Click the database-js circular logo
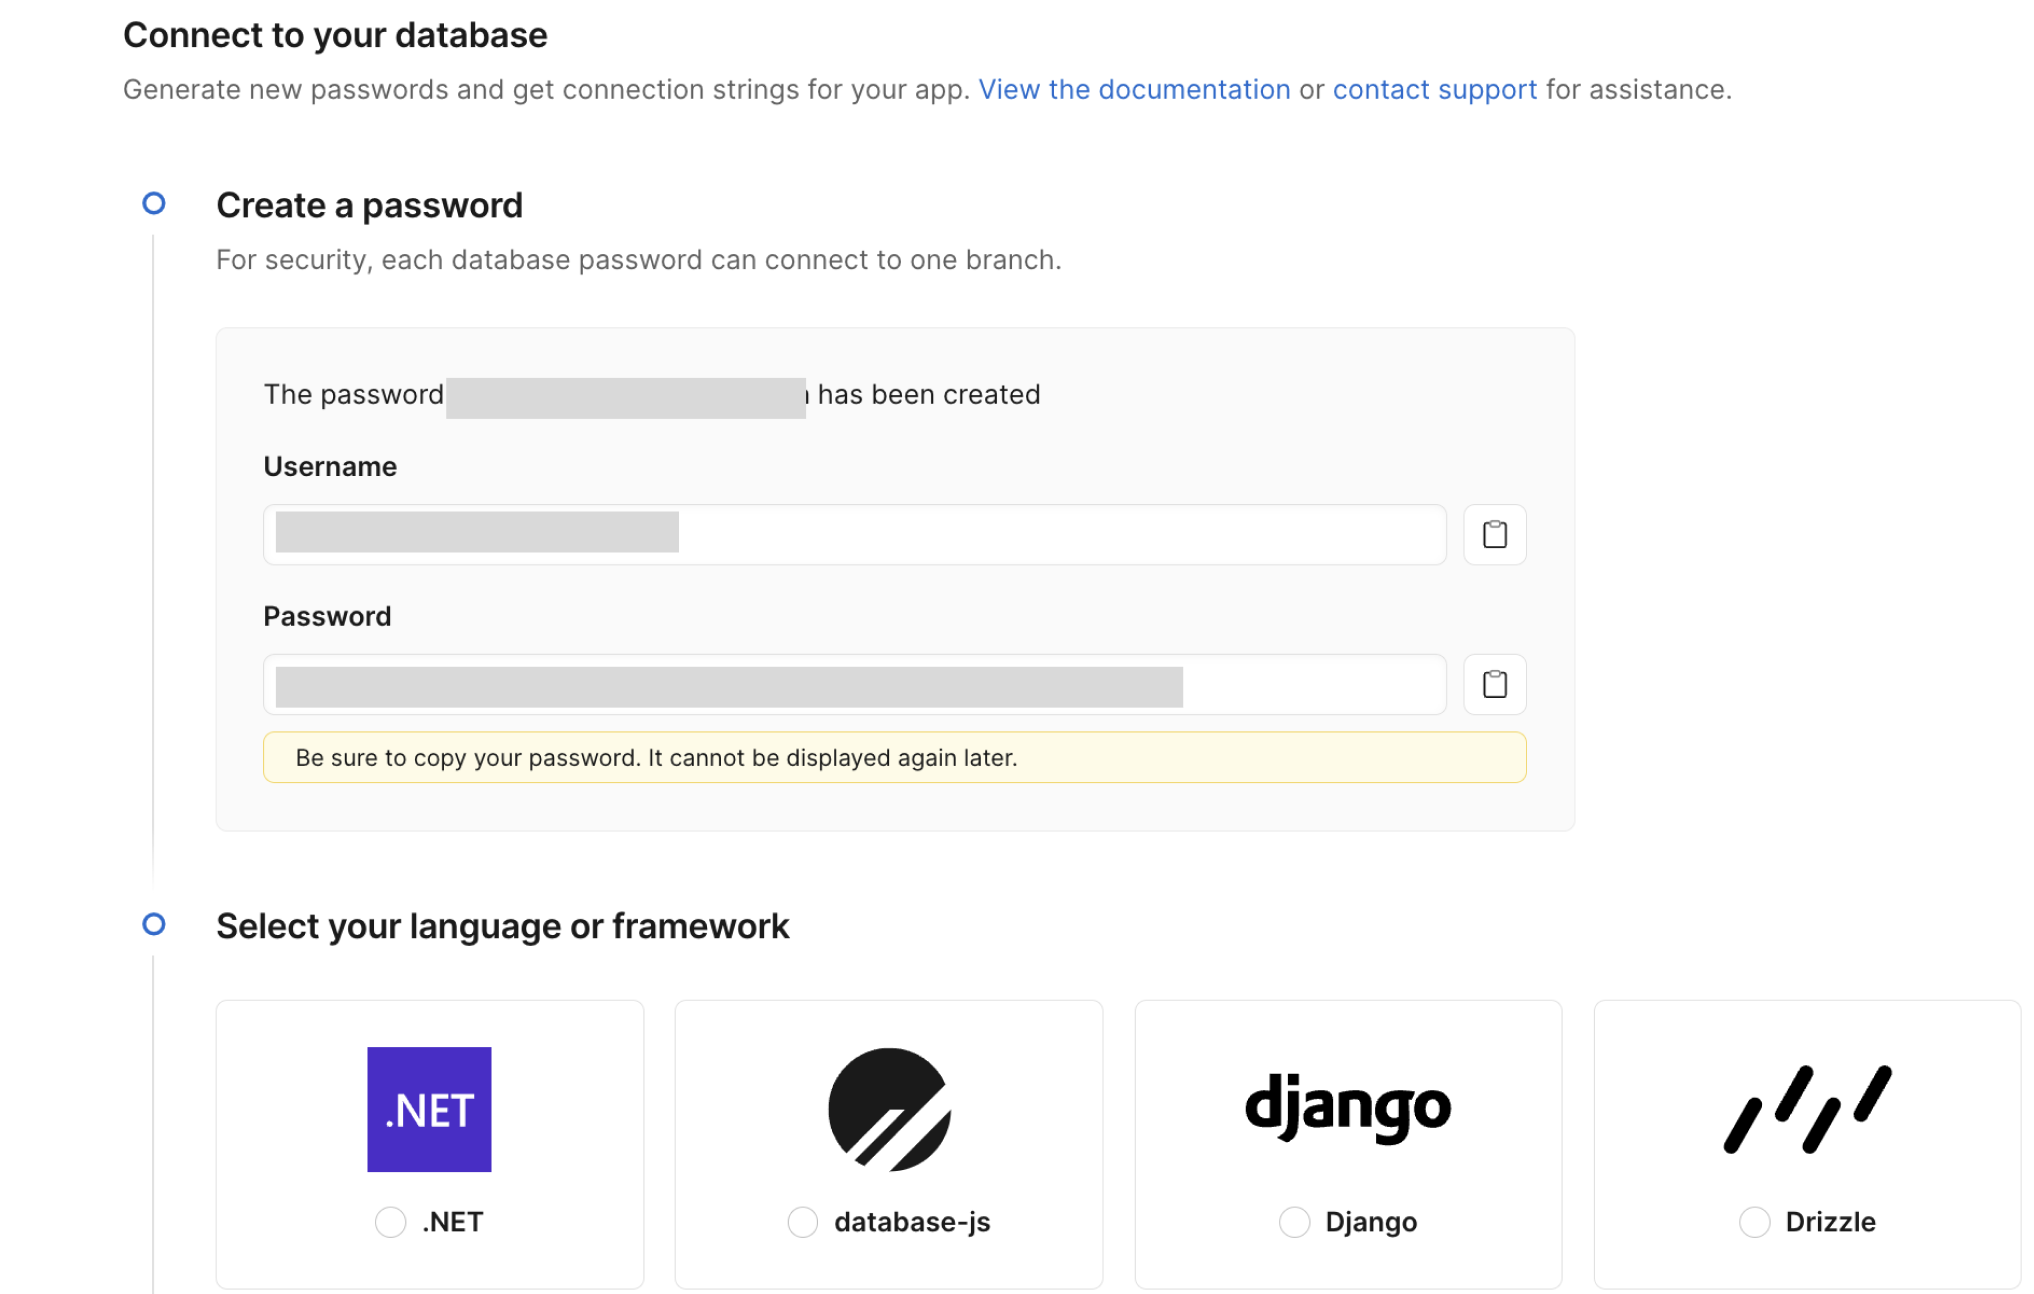Viewport: 2034px width, 1294px height. point(889,1109)
